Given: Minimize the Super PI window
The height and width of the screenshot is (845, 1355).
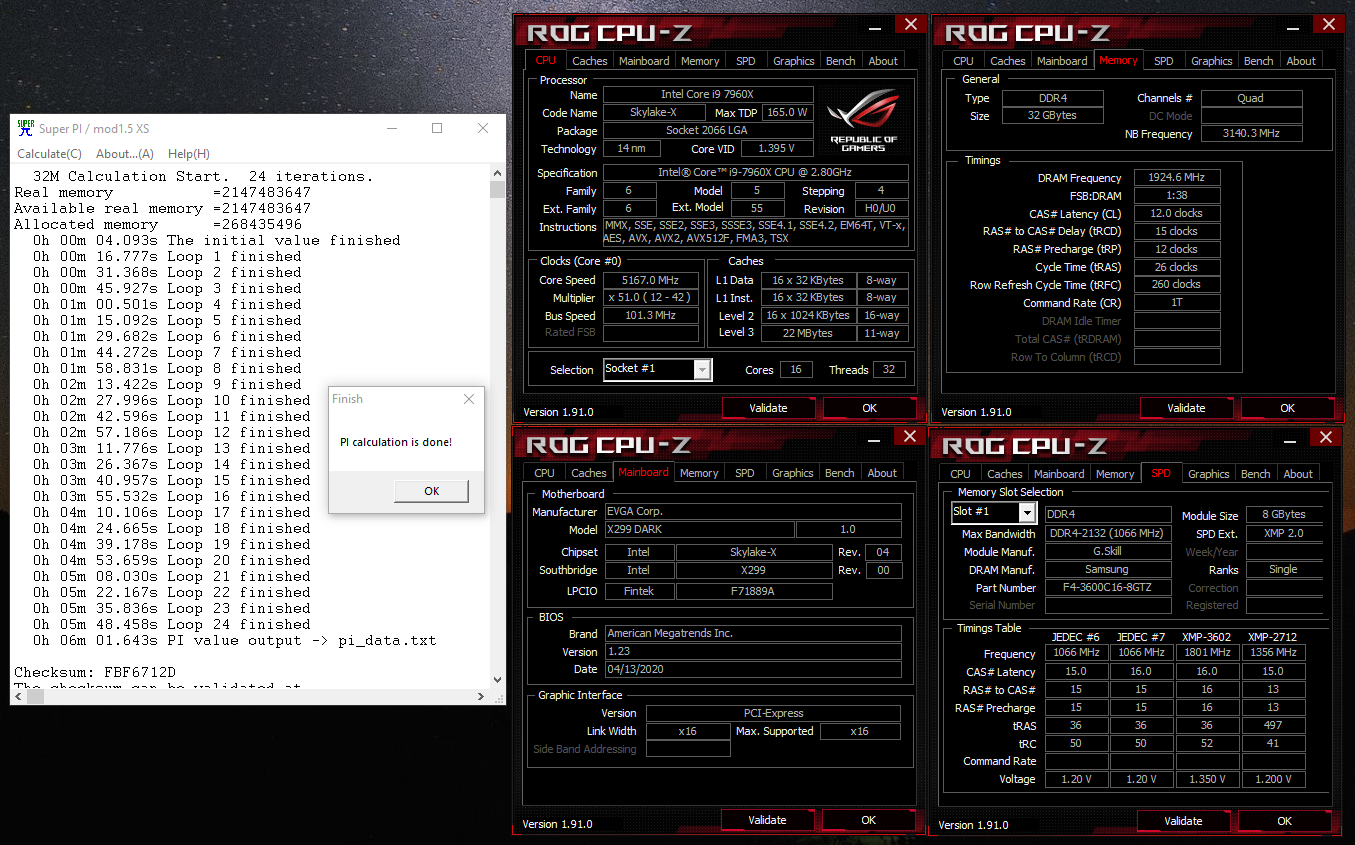Looking at the screenshot, I should pyautogui.click(x=392, y=128).
